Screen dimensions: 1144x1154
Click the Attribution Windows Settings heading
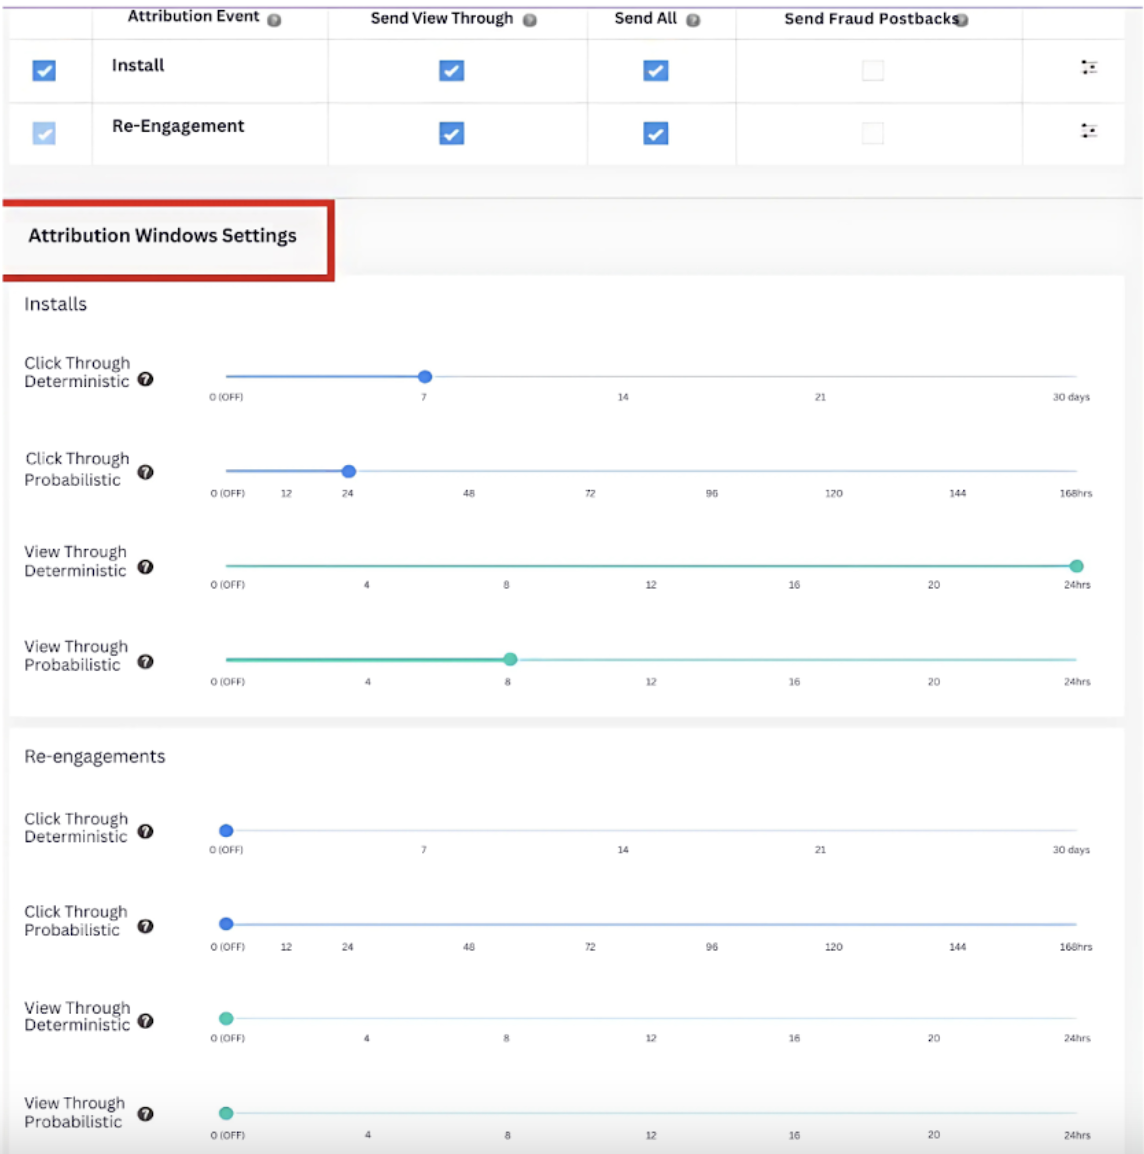coord(162,236)
